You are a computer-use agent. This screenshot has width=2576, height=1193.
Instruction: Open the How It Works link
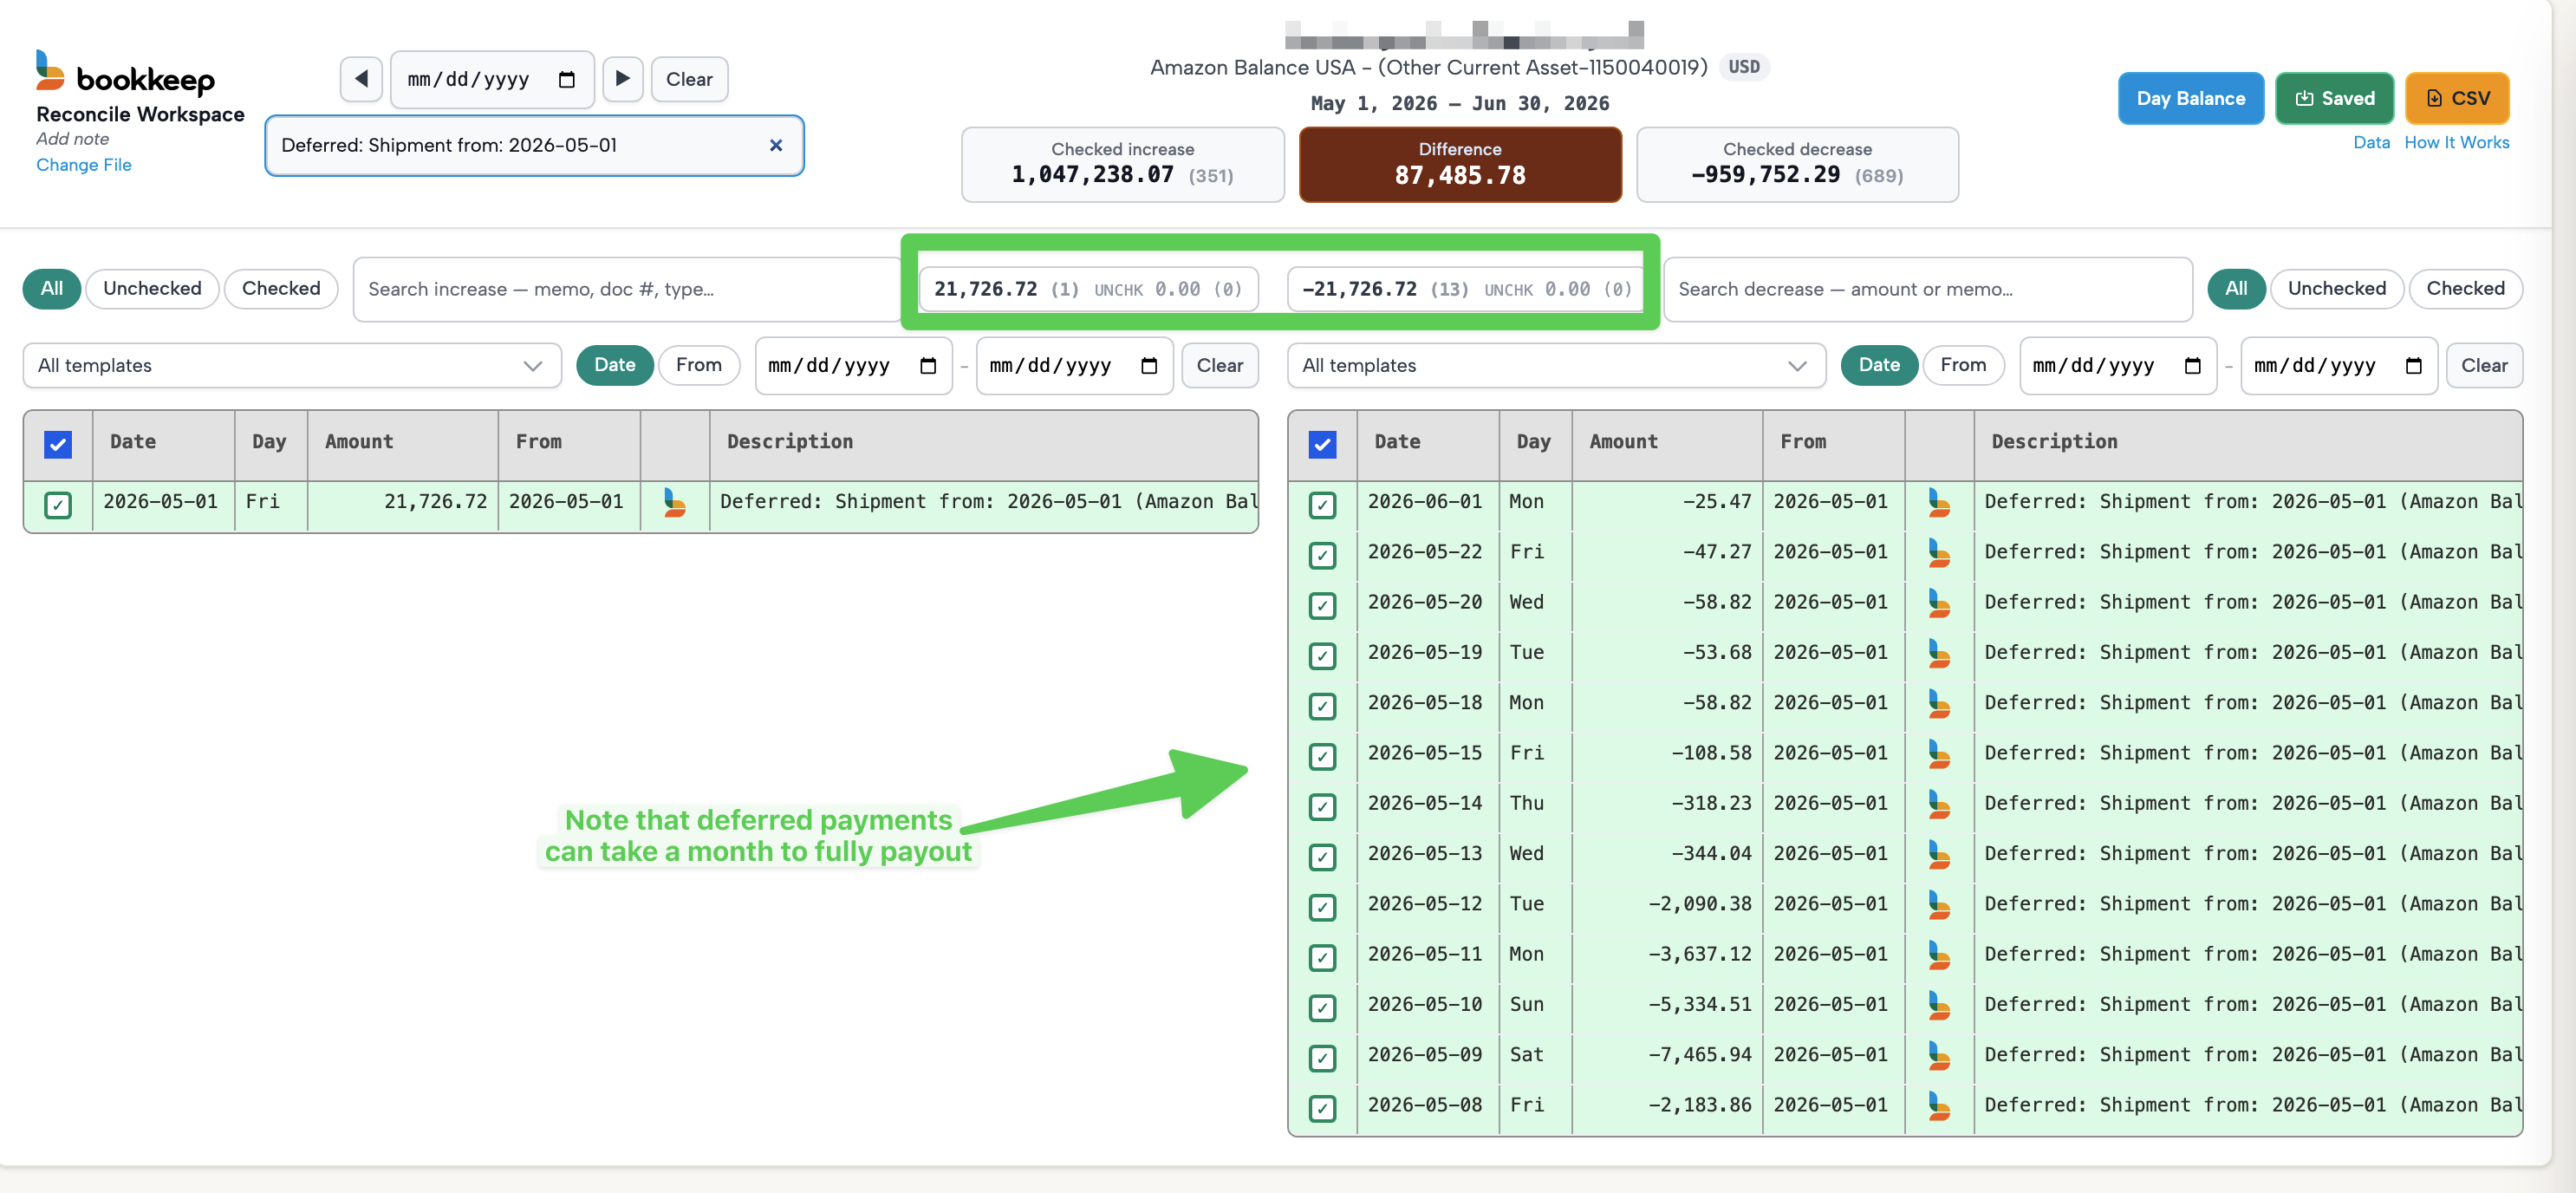pyautogui.click(x=2456, y=142)
